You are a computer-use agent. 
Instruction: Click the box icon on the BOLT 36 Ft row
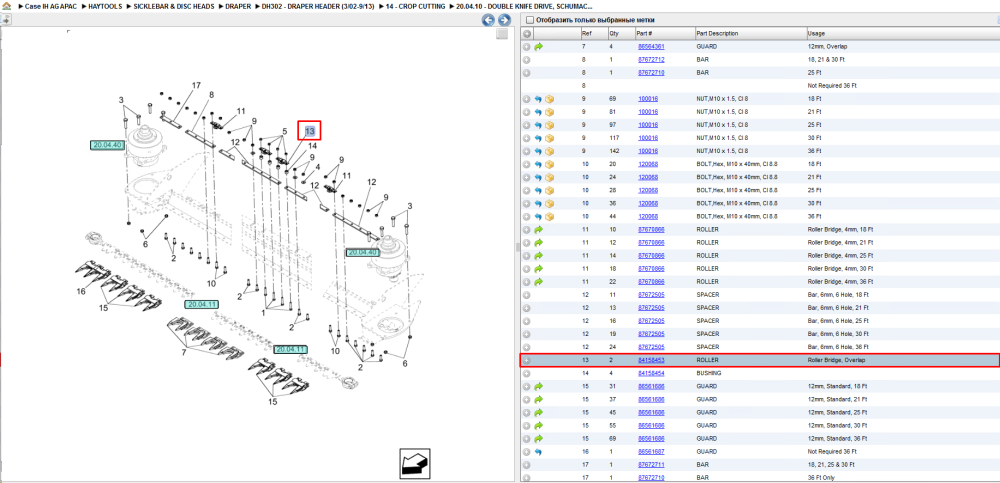[549, 217]
